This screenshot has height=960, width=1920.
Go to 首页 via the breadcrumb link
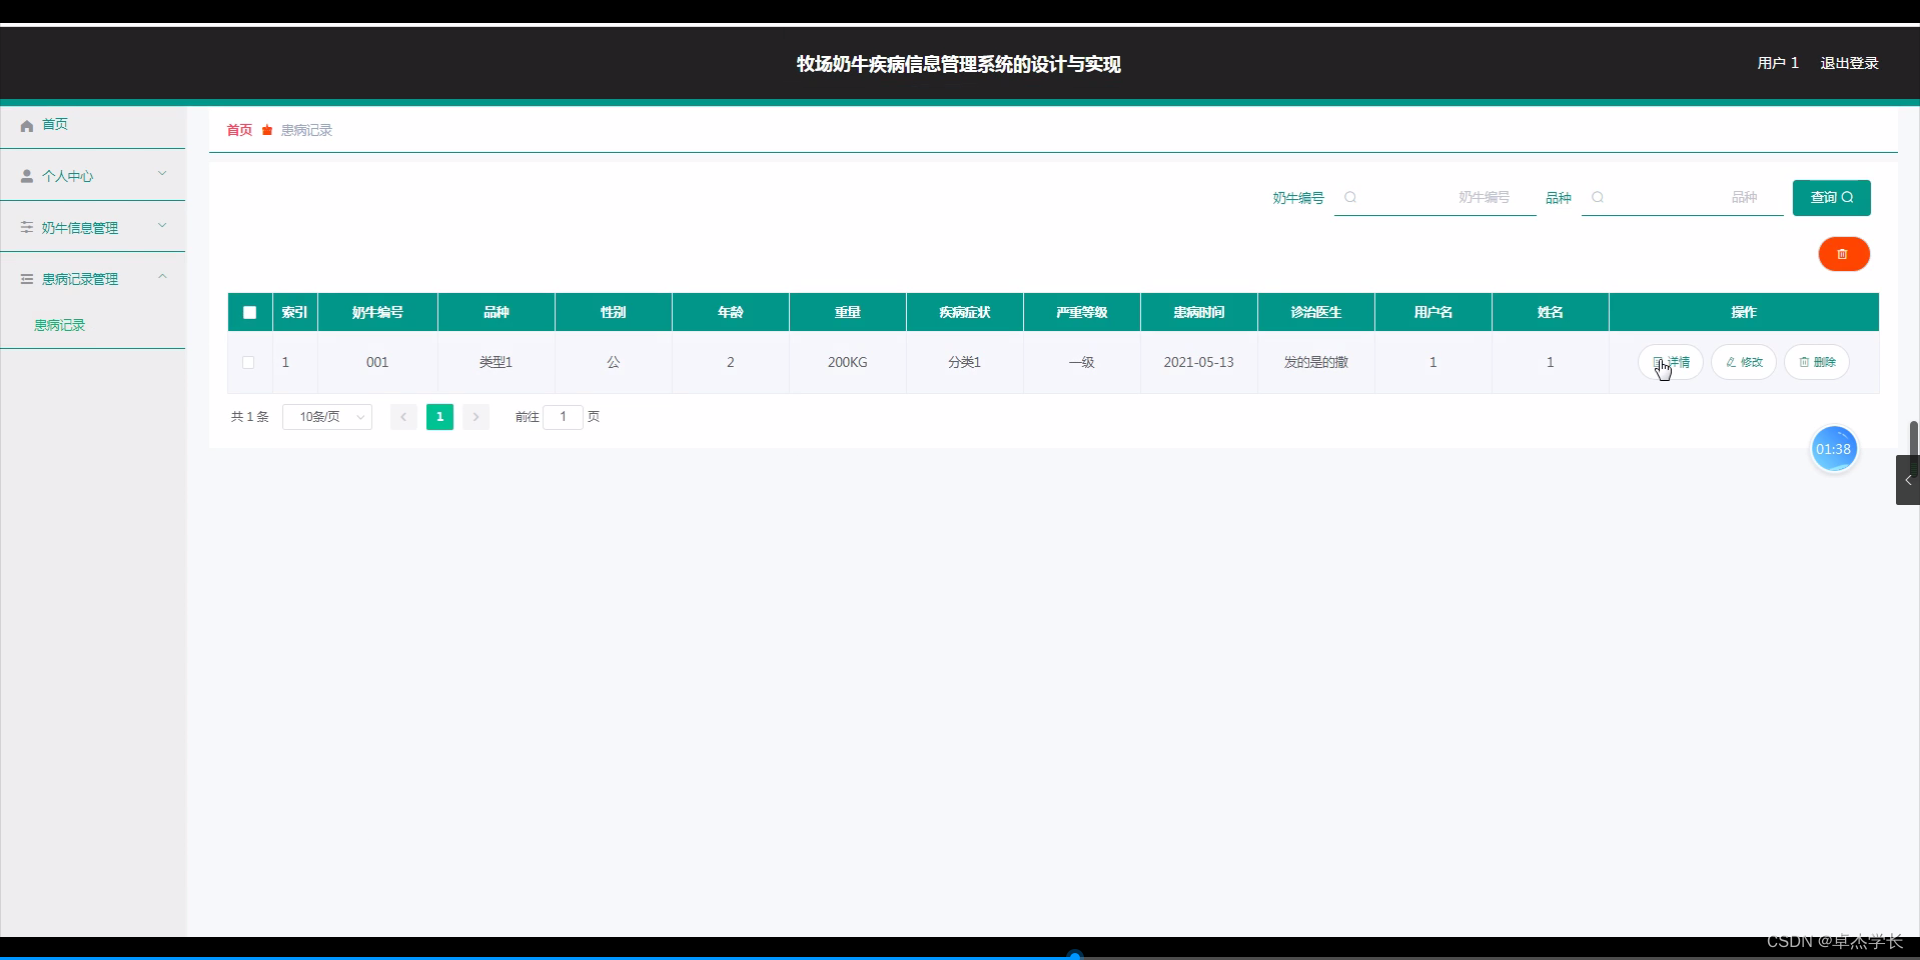[239, 130]
